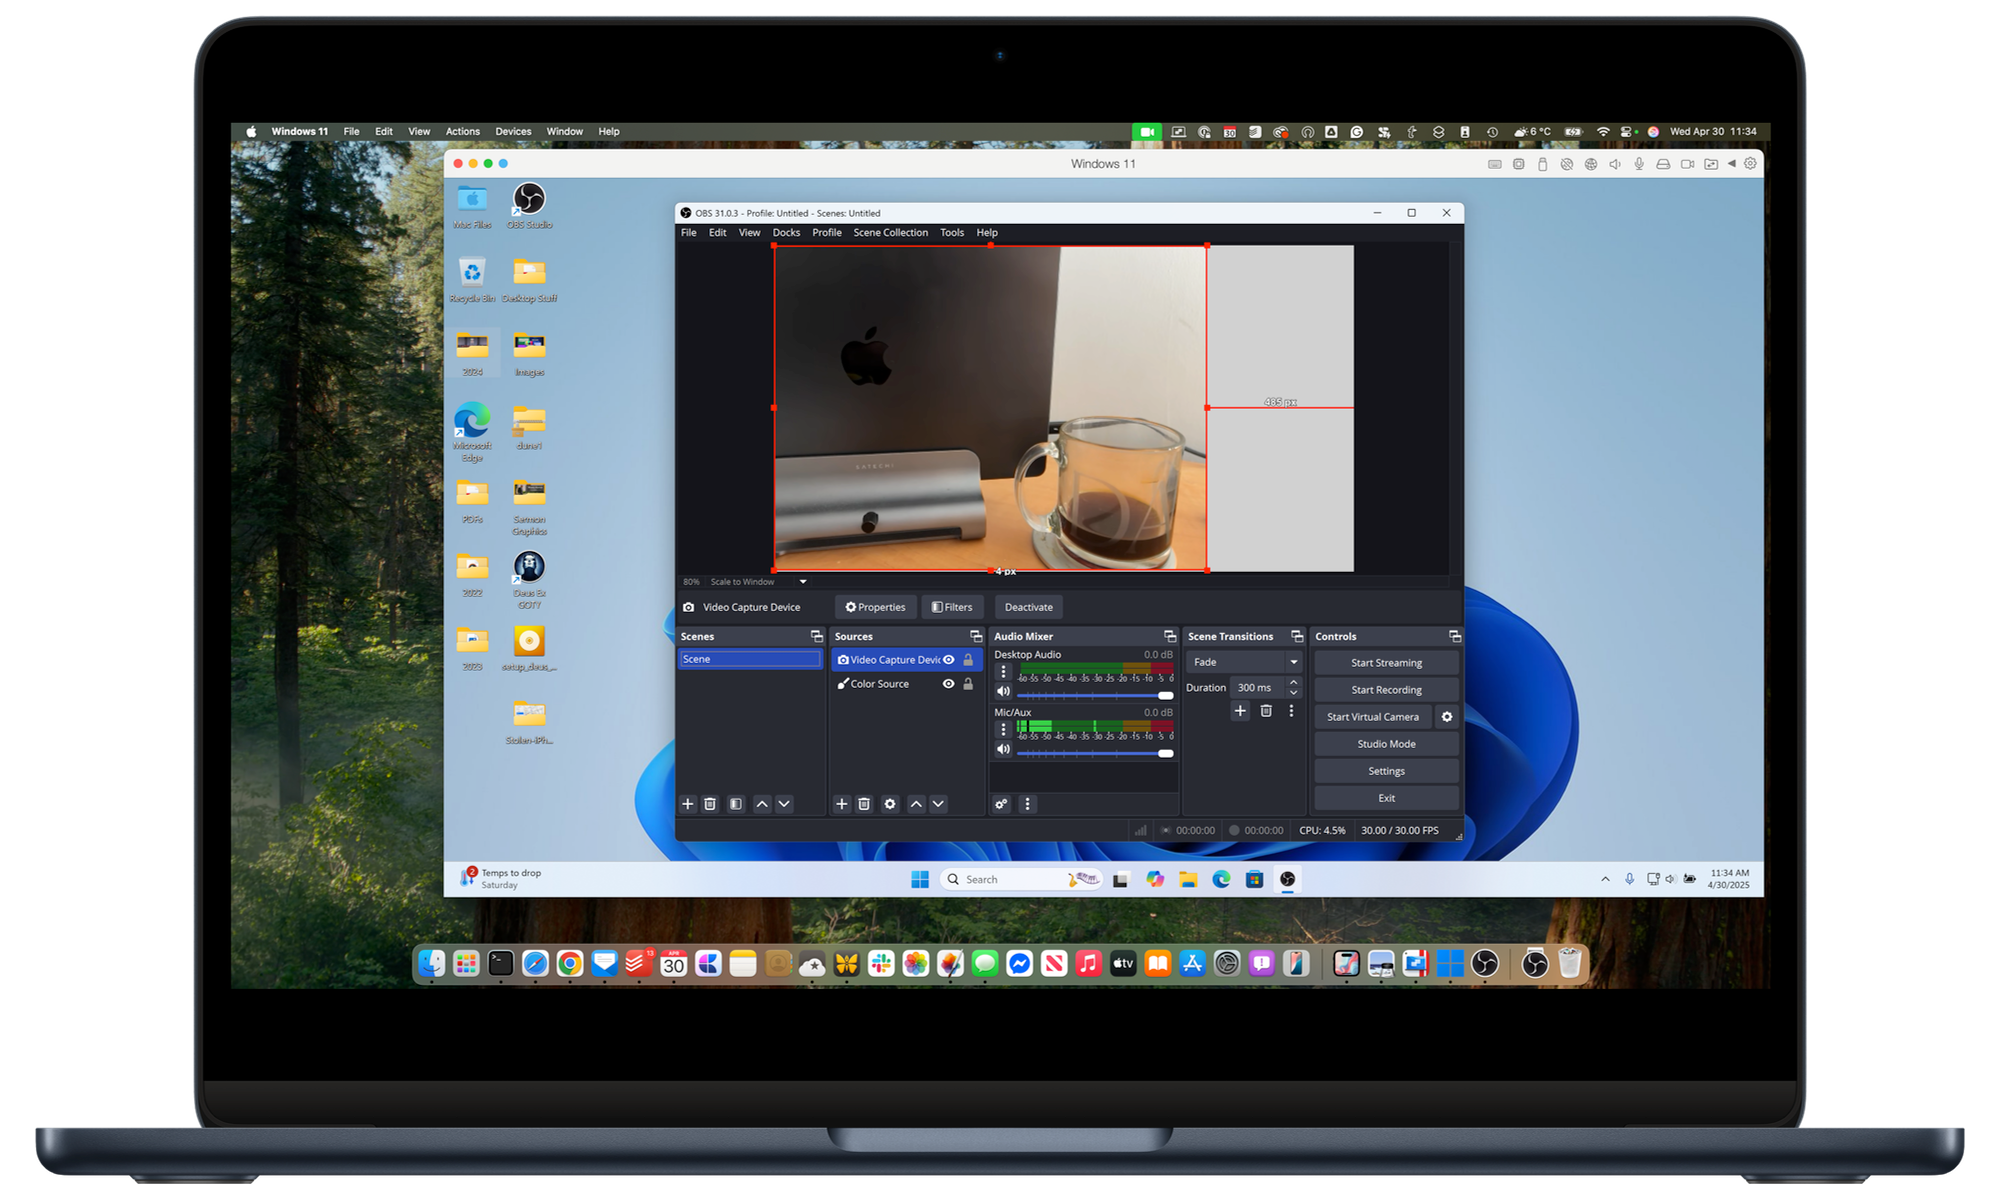Open the Scene Collection menu in OBS

click(891, 232)
